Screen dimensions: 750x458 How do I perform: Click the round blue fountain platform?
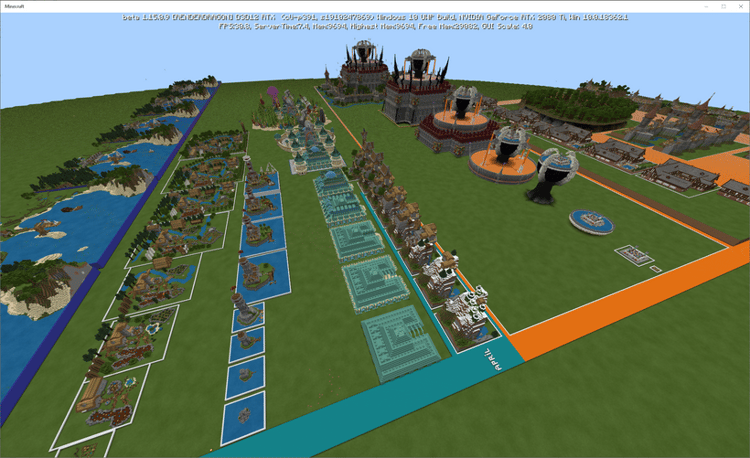[591, 222]
